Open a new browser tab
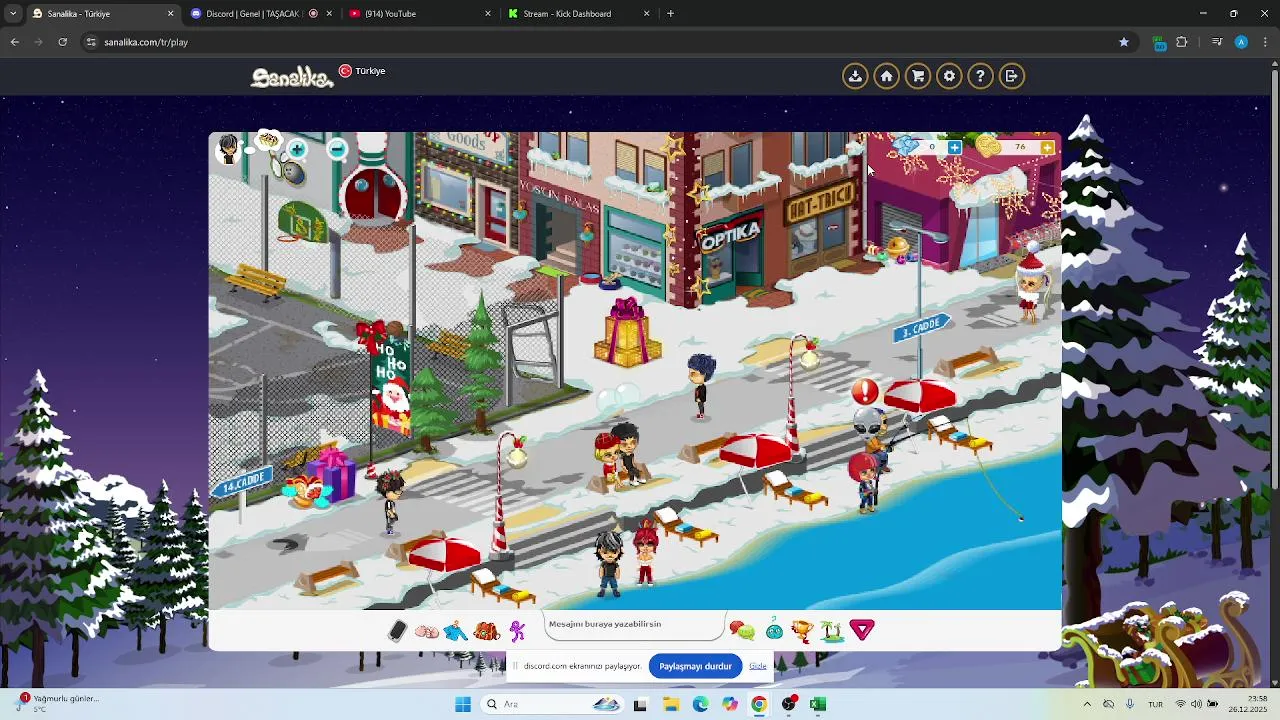 pyautogui.click(x=670, y=14)
